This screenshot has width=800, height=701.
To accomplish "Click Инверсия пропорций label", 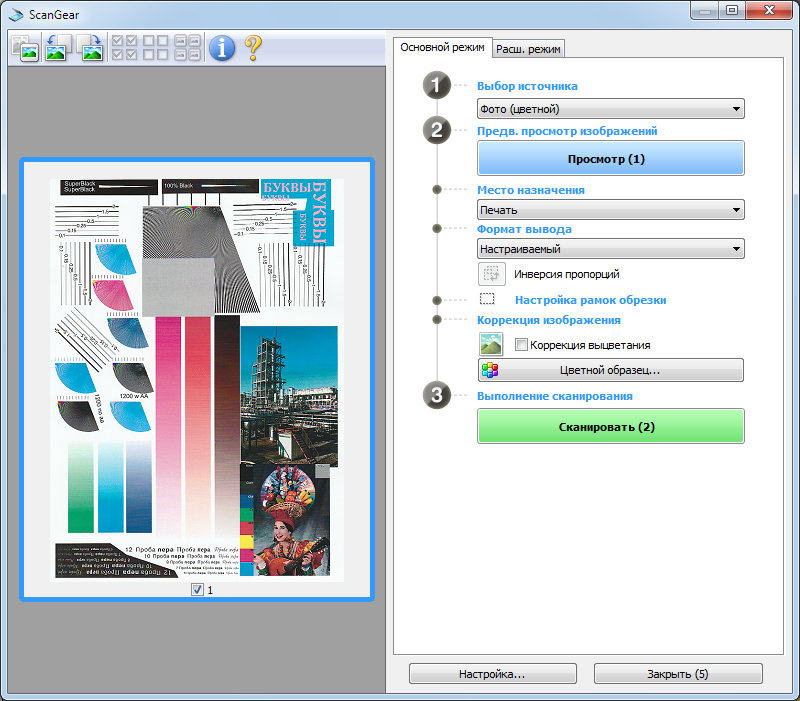I will pyautogui.click(x=566, y=274).
